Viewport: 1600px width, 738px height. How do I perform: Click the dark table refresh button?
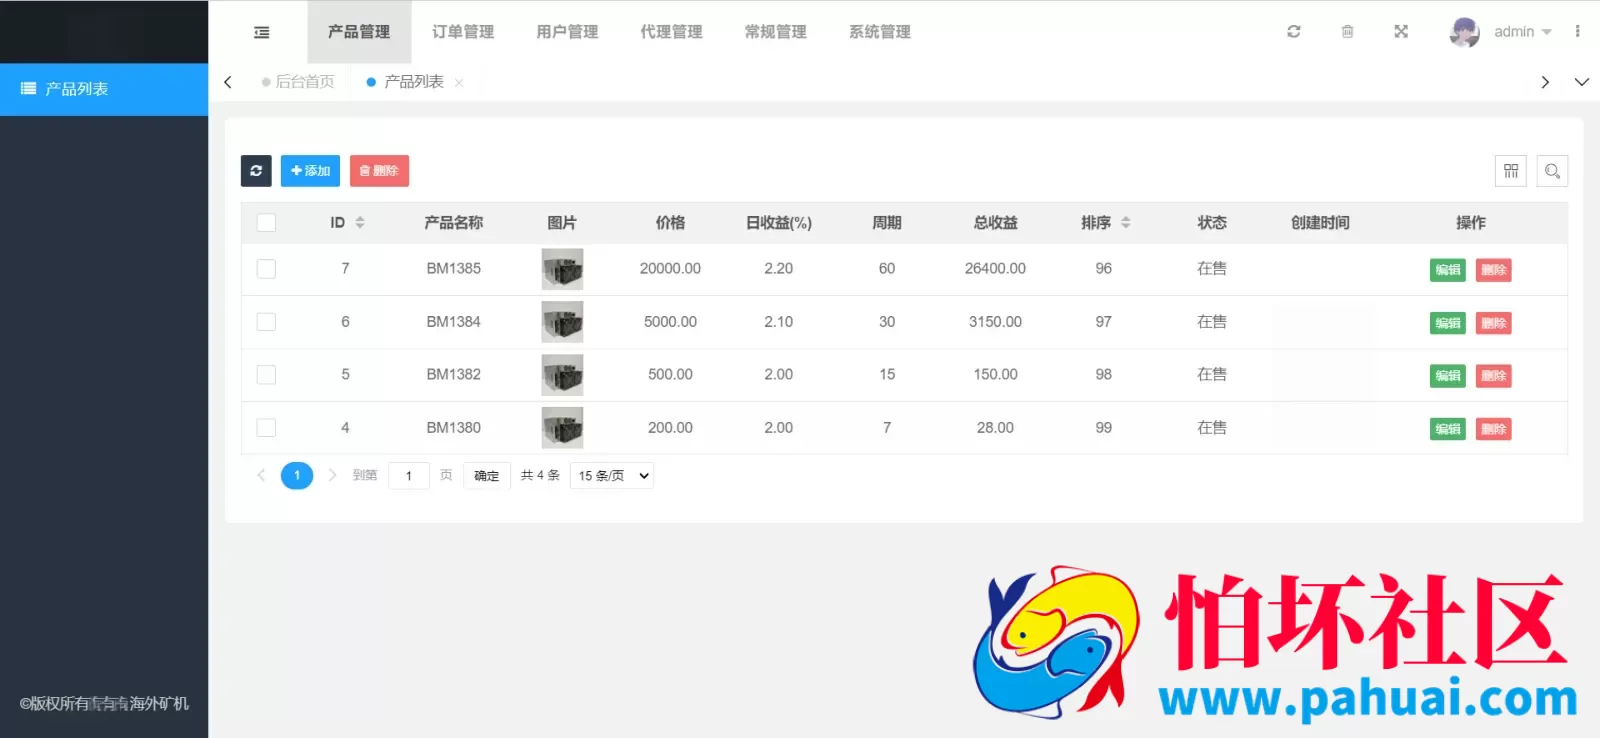click(x=256, y=171)
